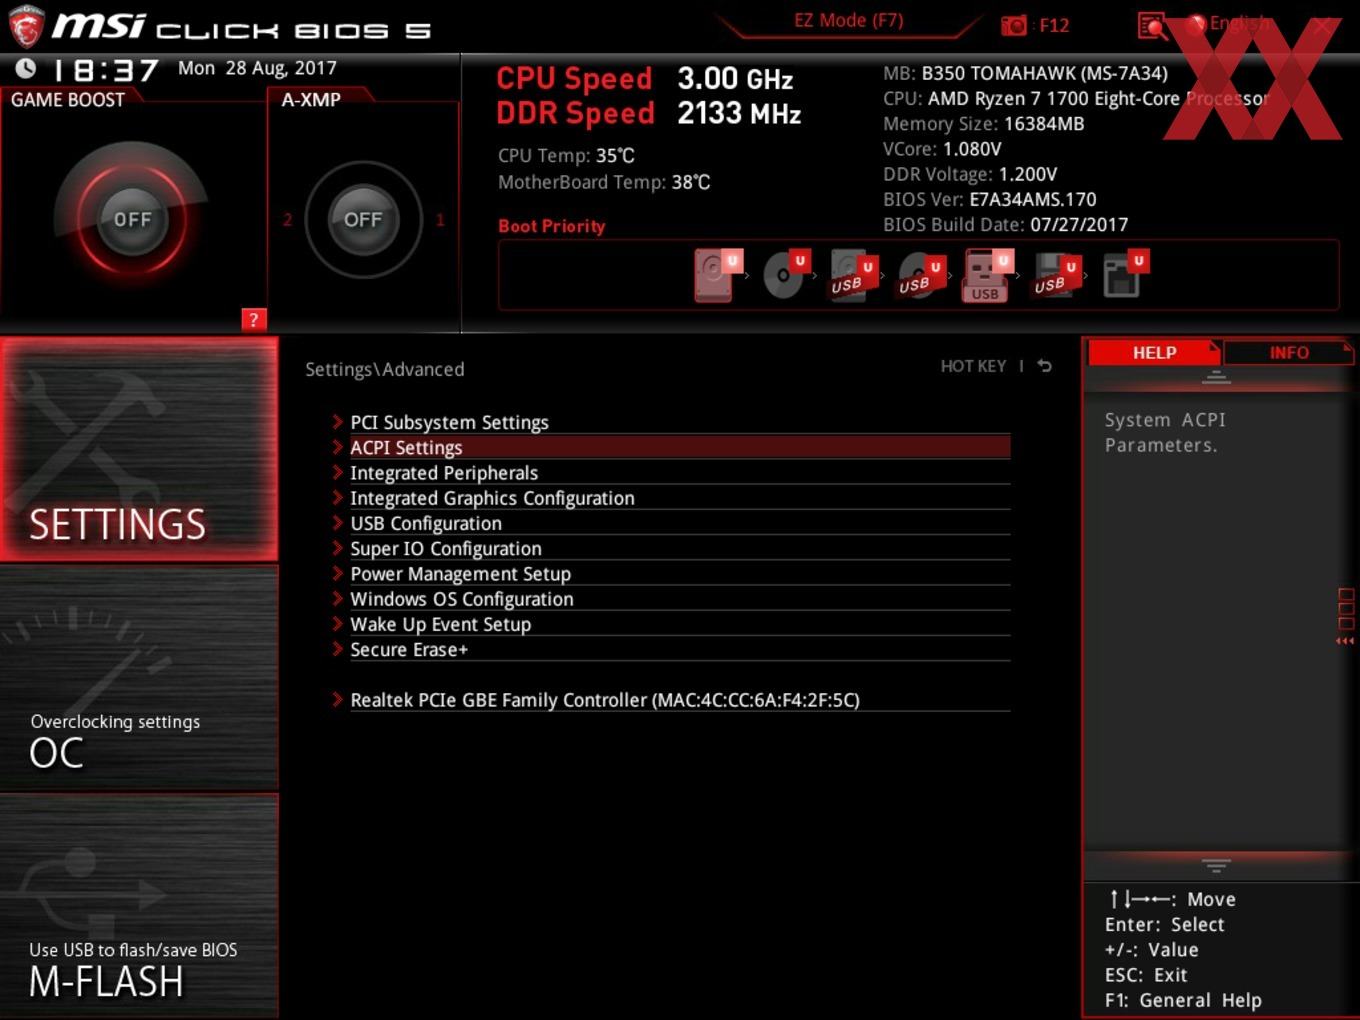The image size is (1360, 1020).
Task: Click the DDR Speed 2133 MHz value
Action: tap(739, 114)
